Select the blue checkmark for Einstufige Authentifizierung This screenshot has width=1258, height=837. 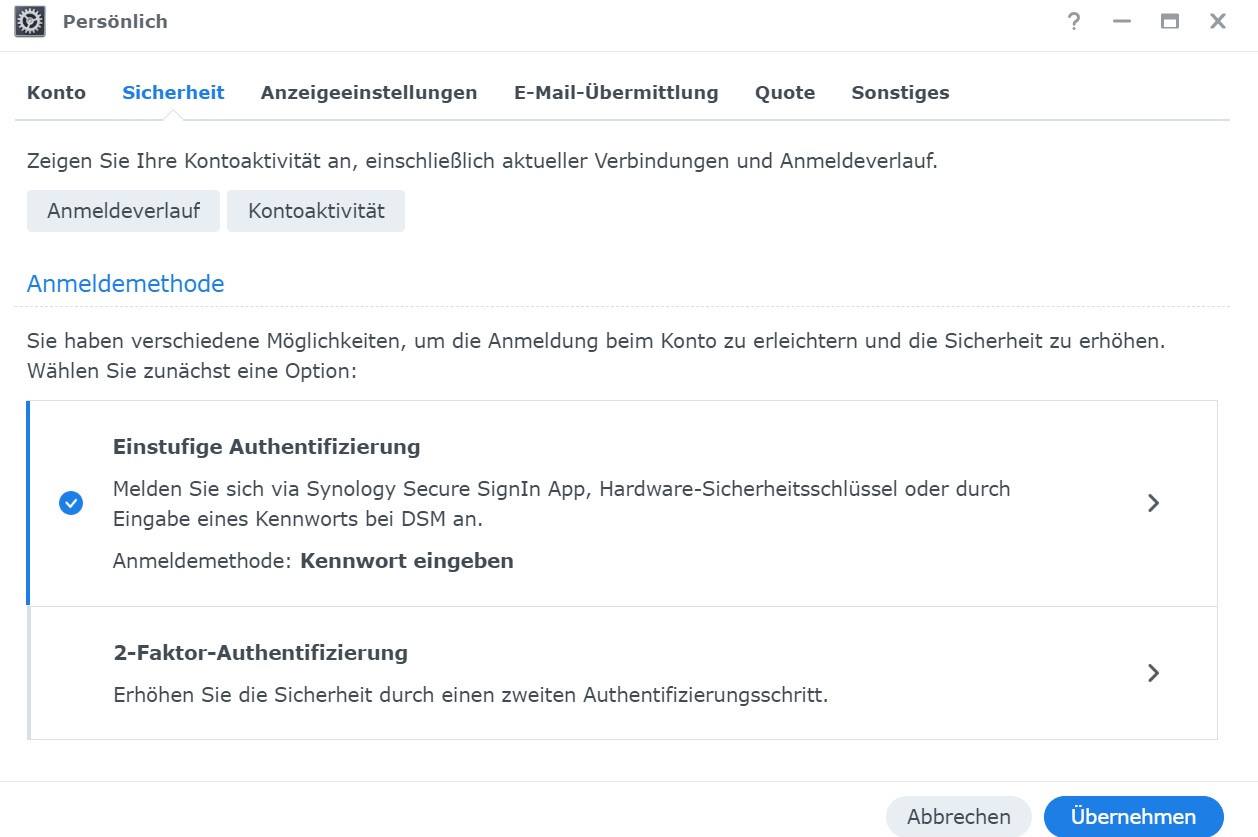[71, 503]
